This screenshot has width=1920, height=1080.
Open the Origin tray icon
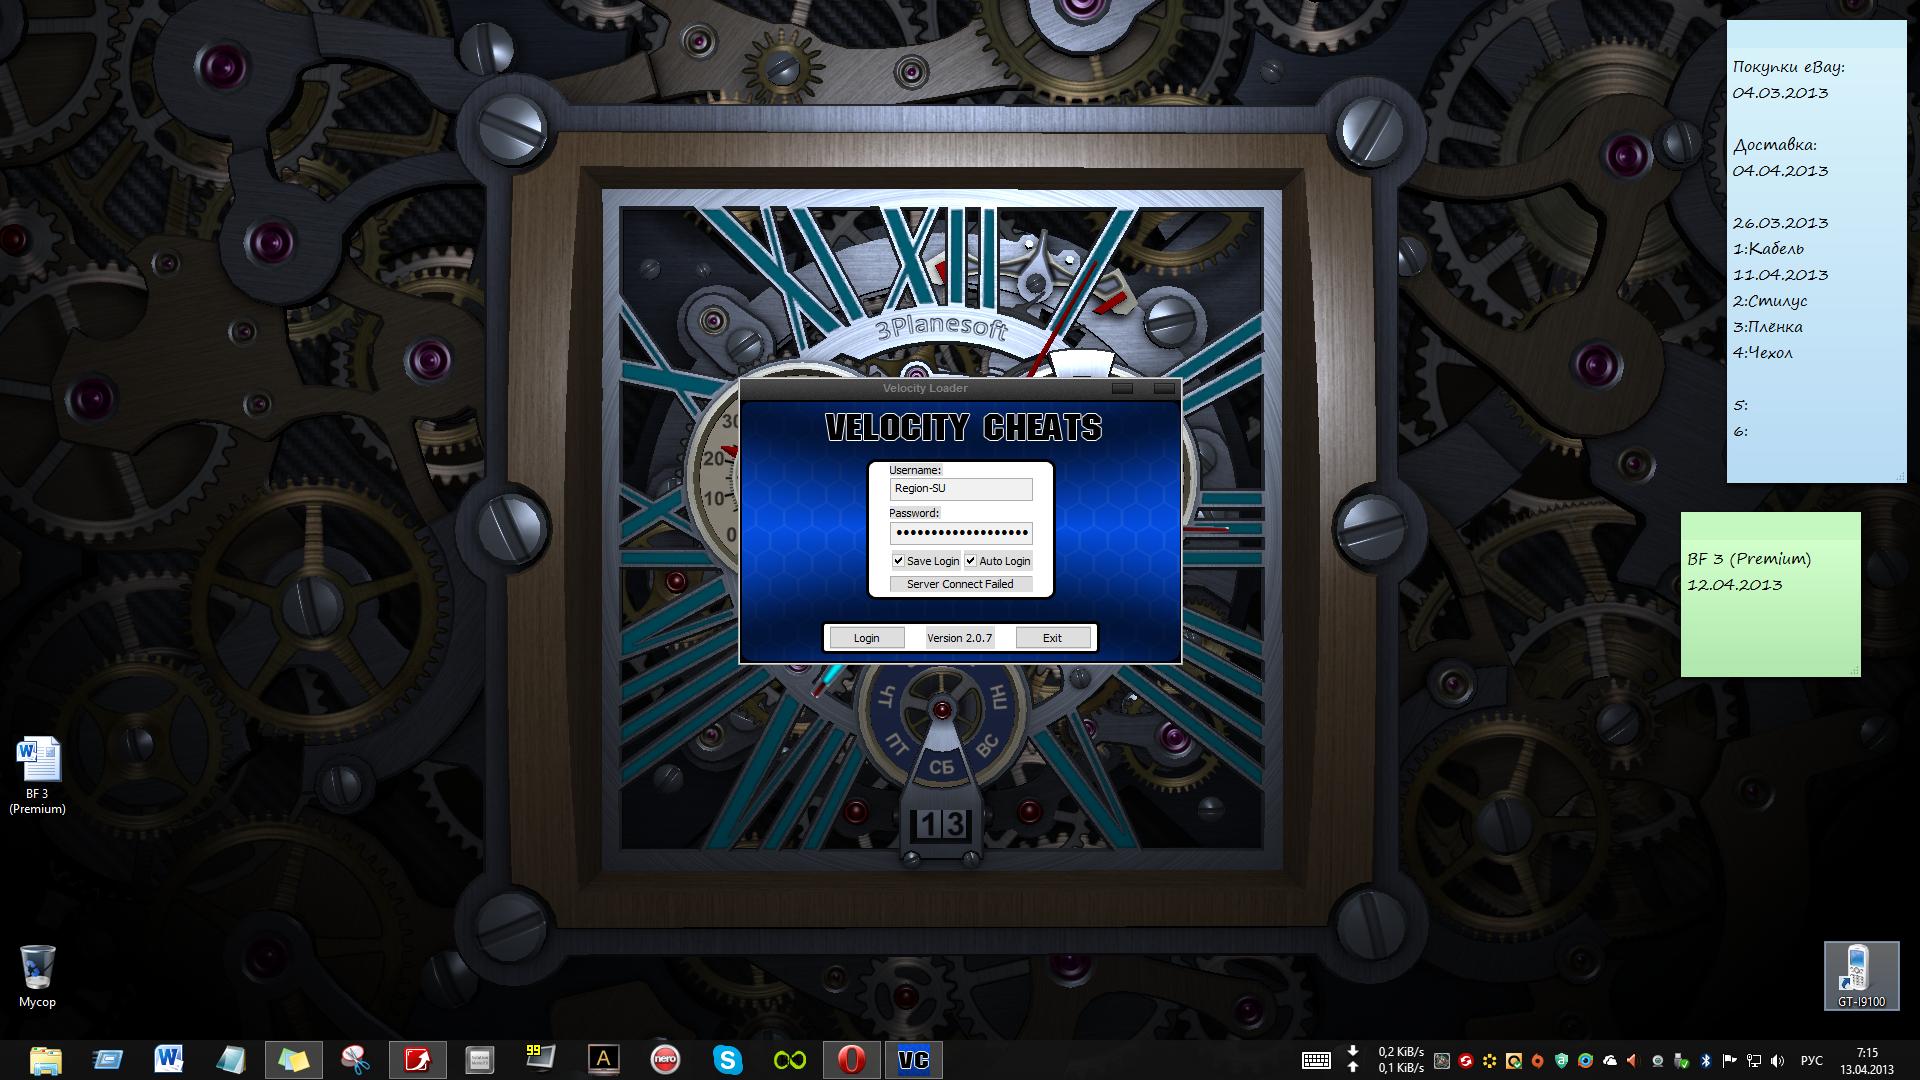[x=1538, y=1061]
